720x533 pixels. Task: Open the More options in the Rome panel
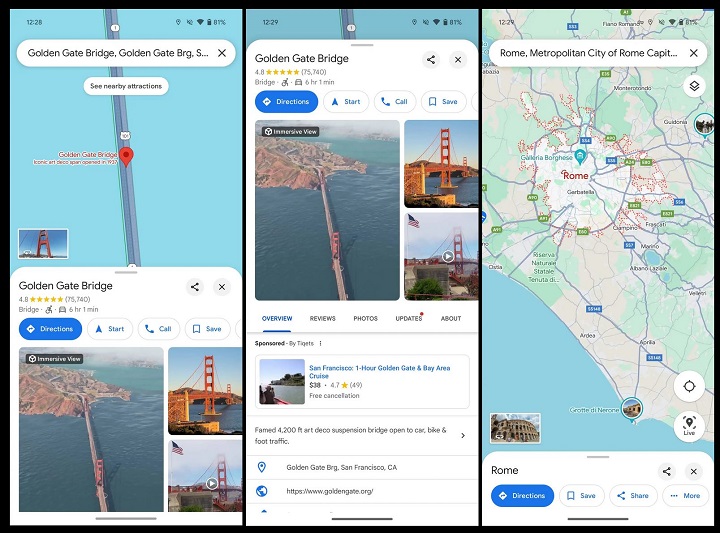pyautogui.click(x=685, y=495)
